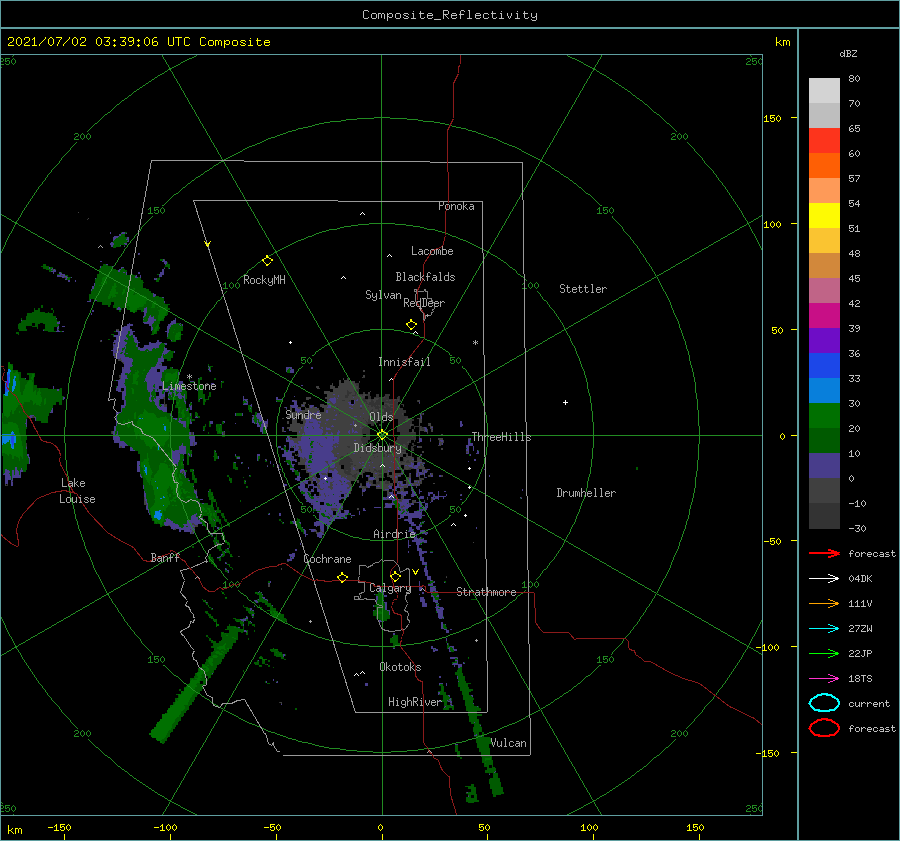Click the HighRiver label

pos(415,702)
